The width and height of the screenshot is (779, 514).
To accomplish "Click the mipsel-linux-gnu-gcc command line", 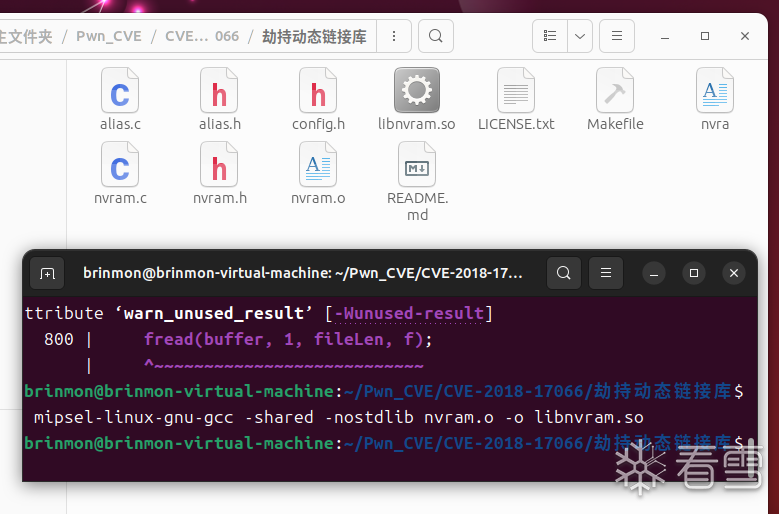I will [339, 418].
